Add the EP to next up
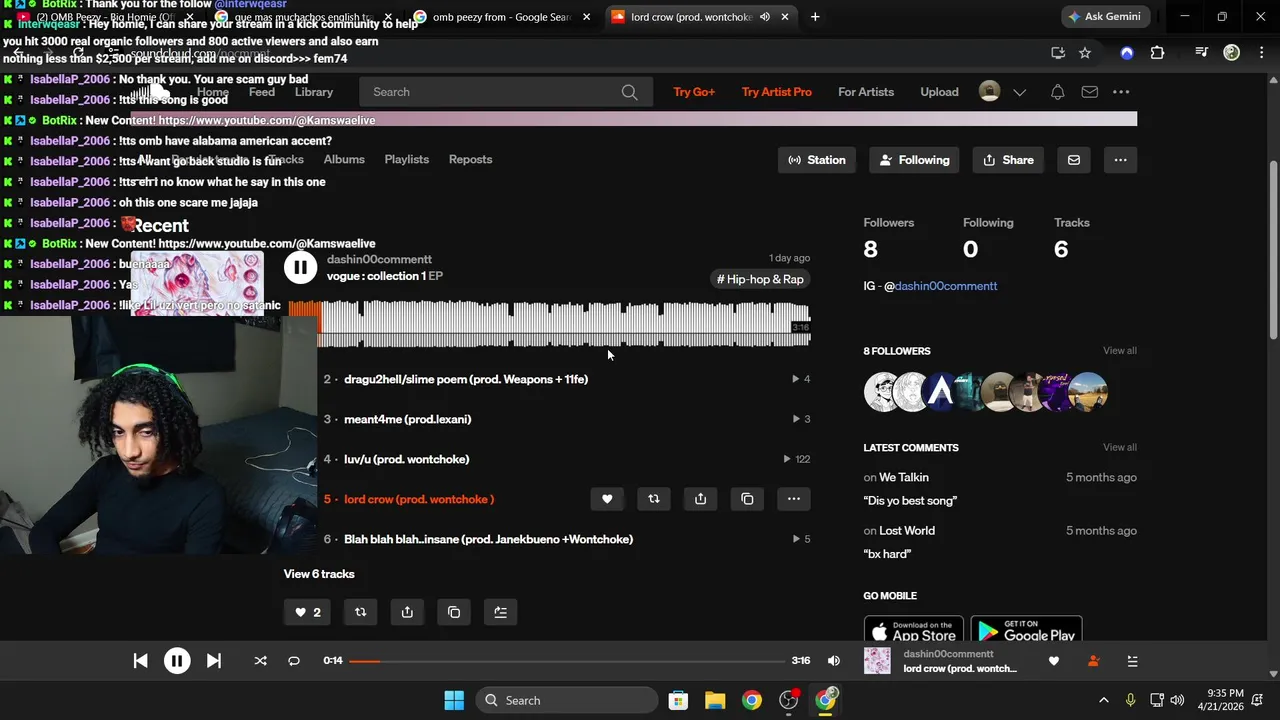The image size is (1280, 720). [x=501, y=612]
